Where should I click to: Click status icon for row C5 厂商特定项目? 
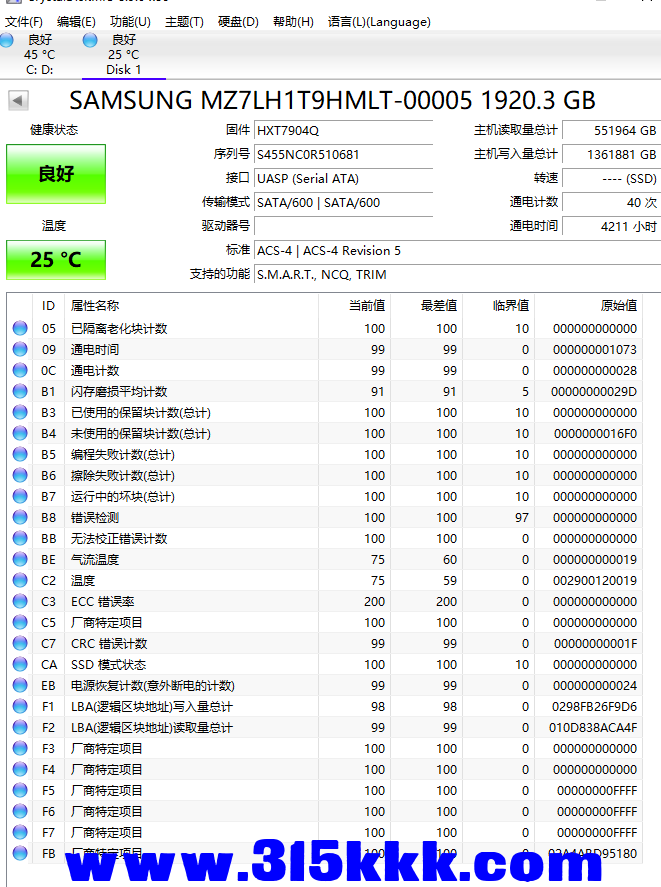pos(20,622)
